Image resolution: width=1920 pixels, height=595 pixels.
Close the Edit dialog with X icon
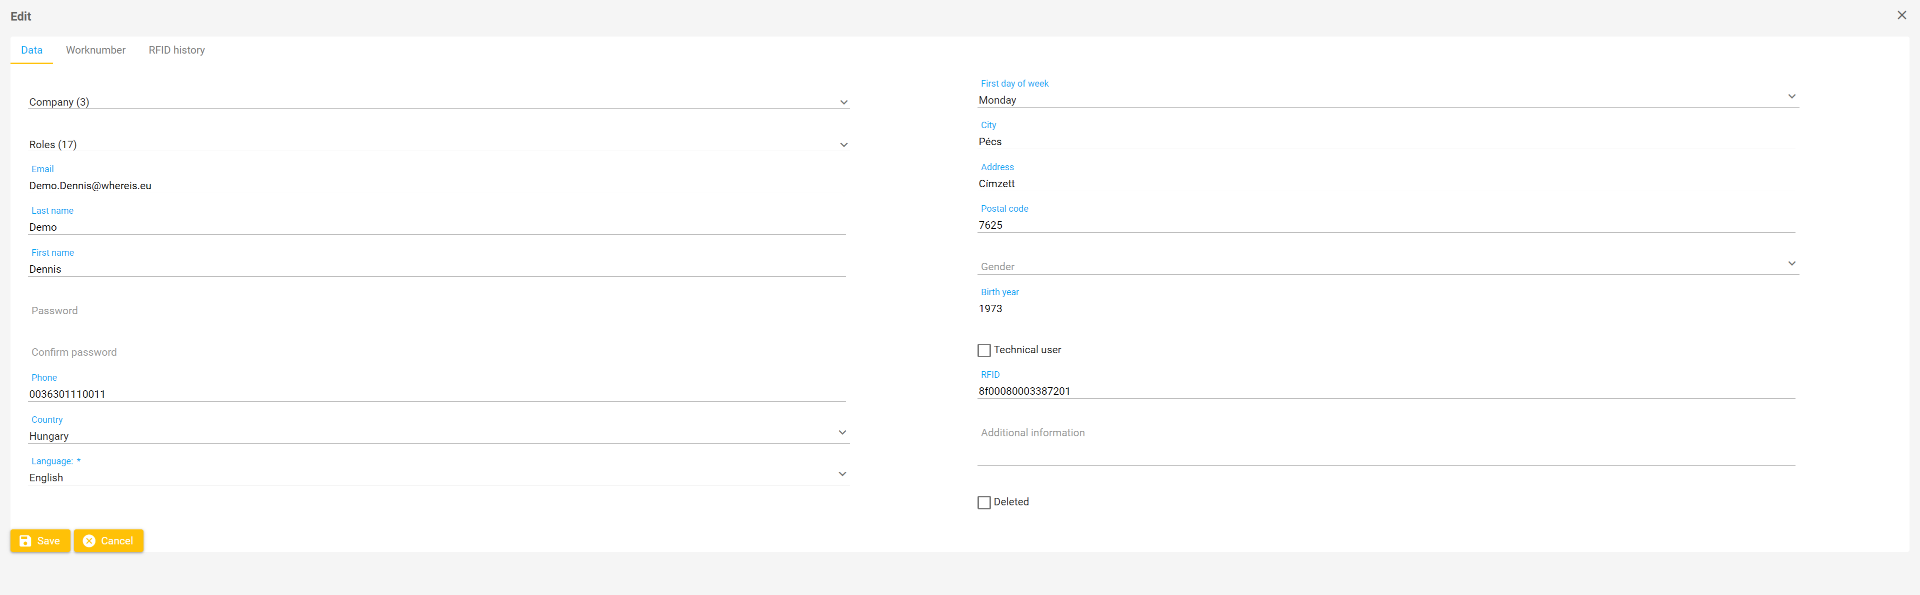[x=1901, y=15]
